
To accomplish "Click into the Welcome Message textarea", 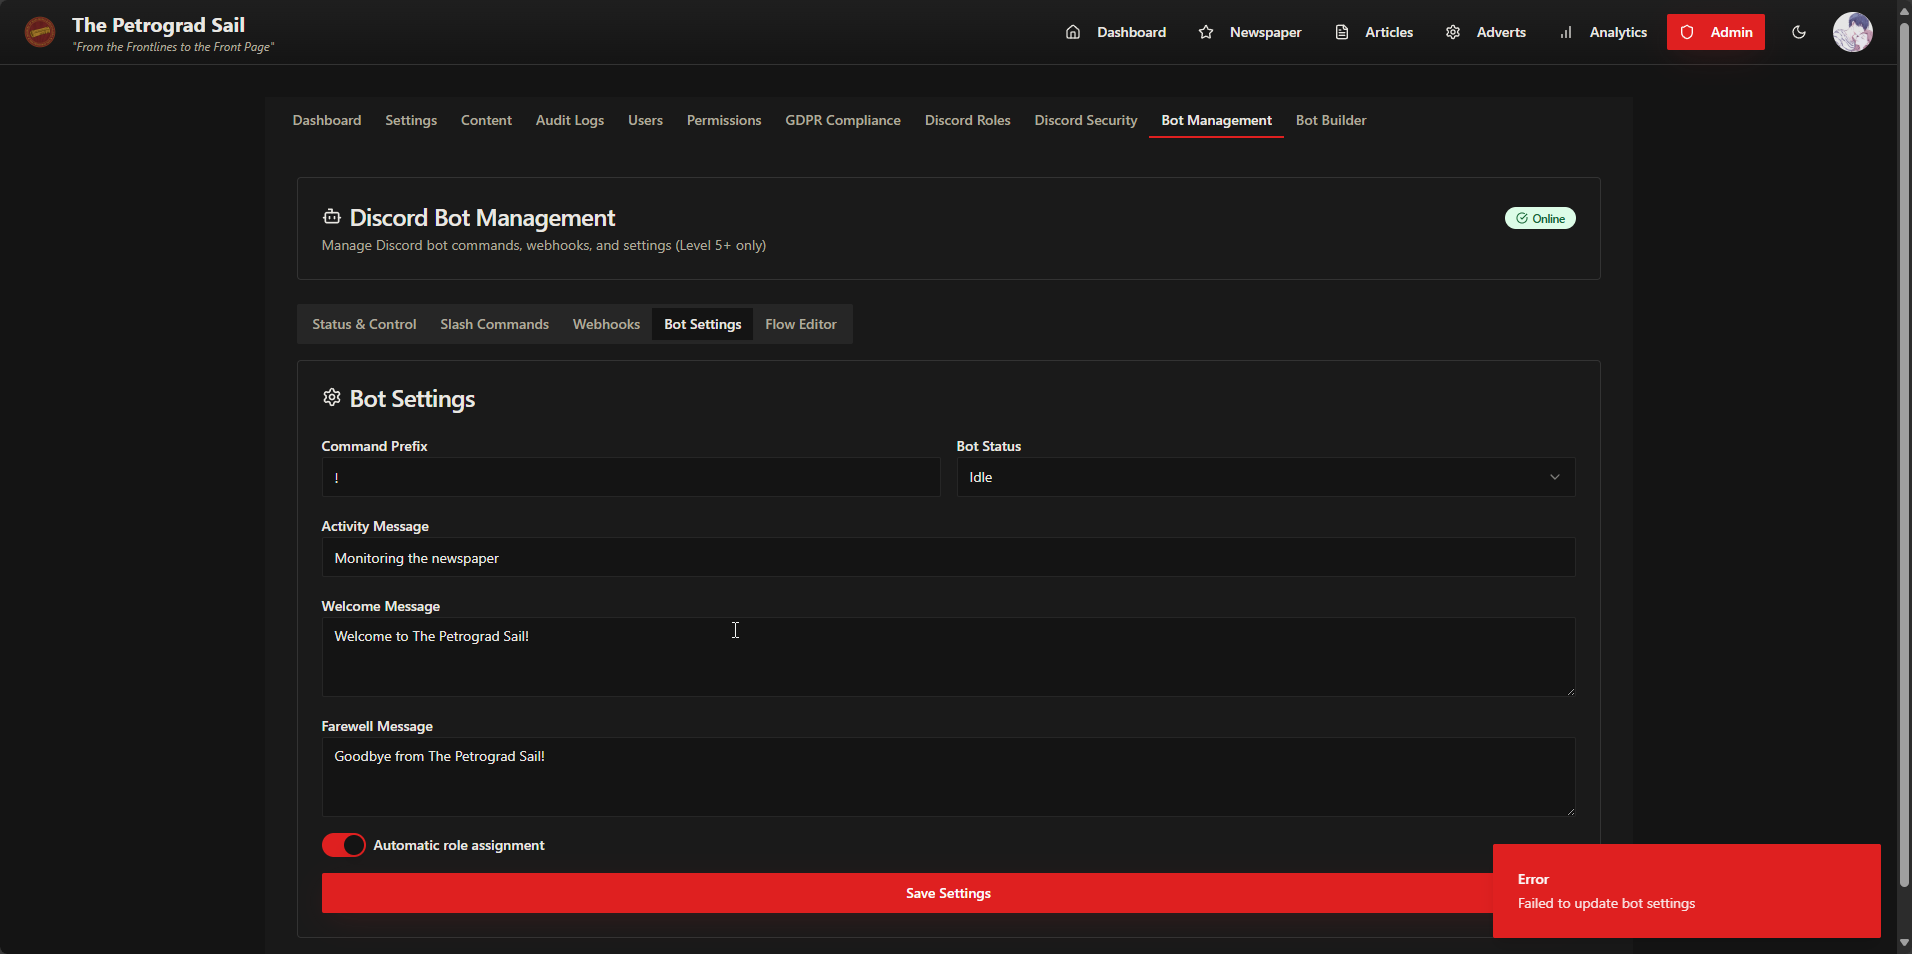I will [x=948, y=657].
